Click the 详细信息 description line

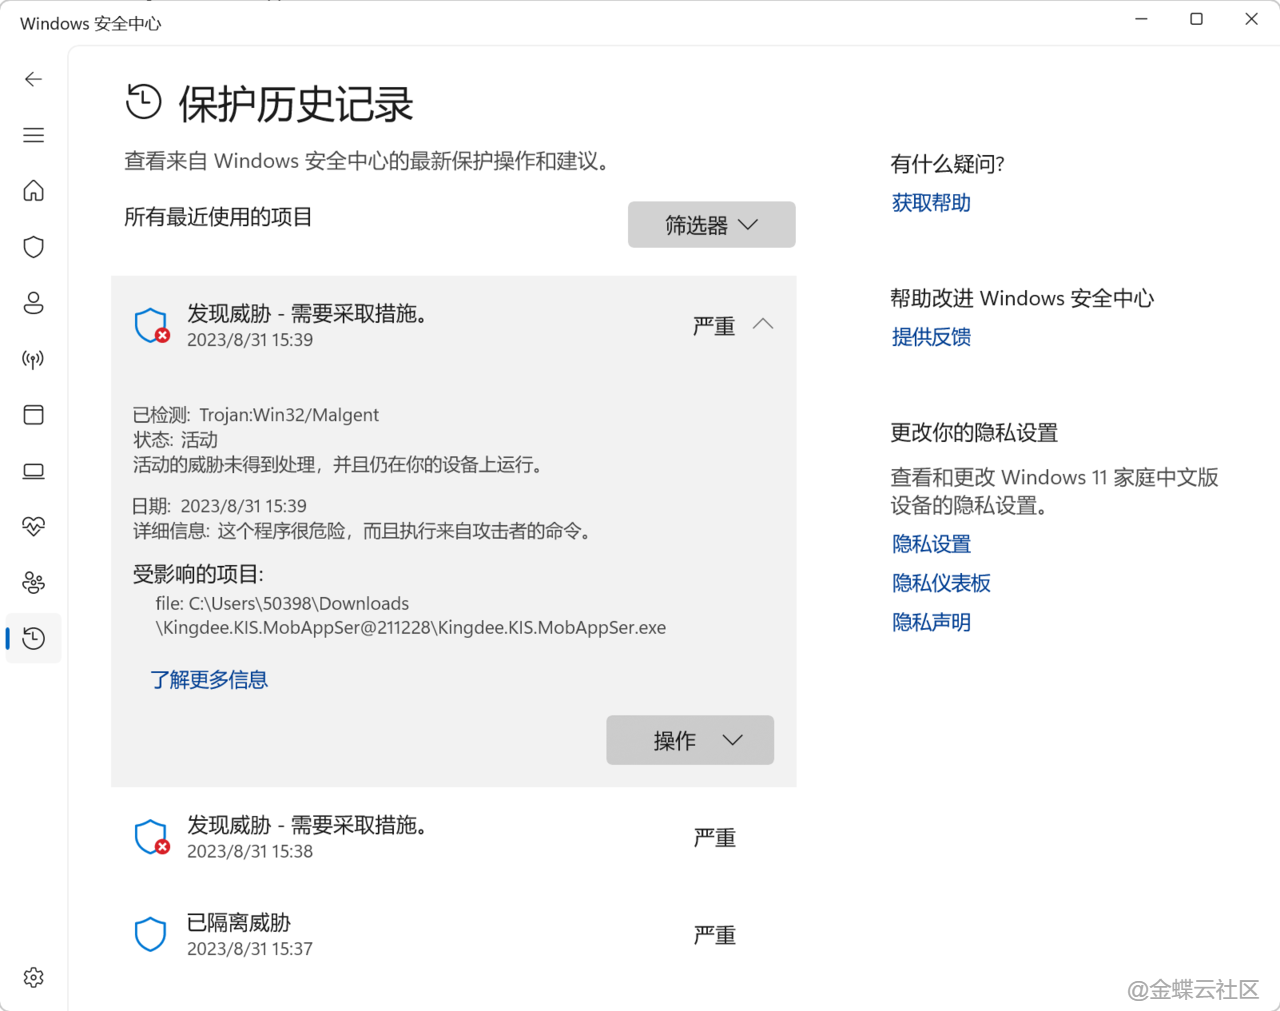point(364,531)
